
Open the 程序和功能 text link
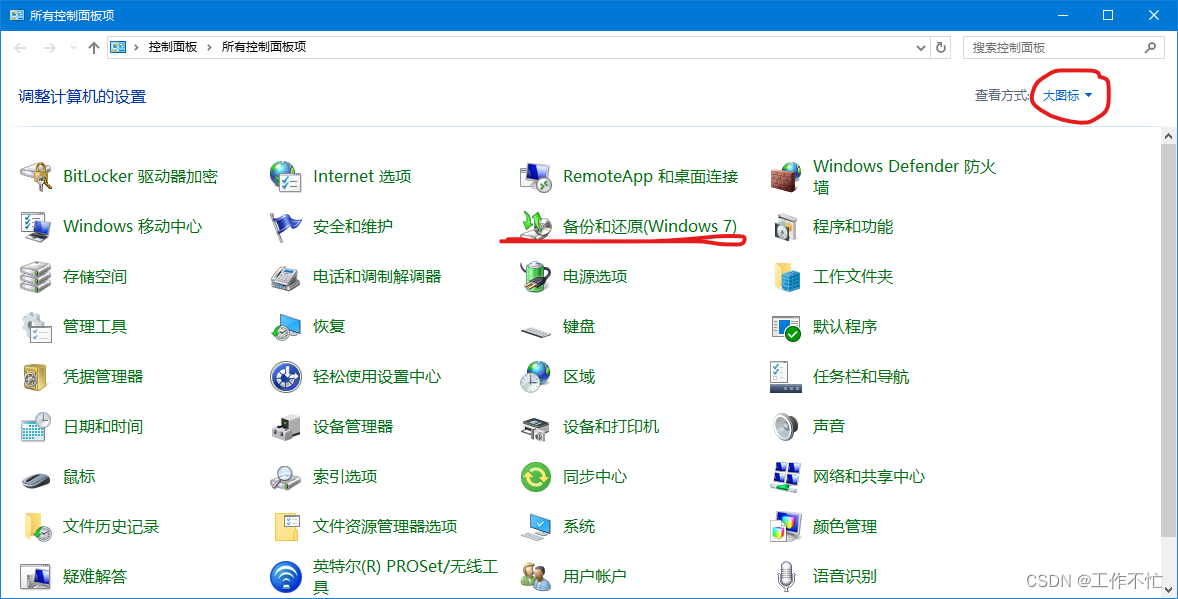tap(853, 226)
